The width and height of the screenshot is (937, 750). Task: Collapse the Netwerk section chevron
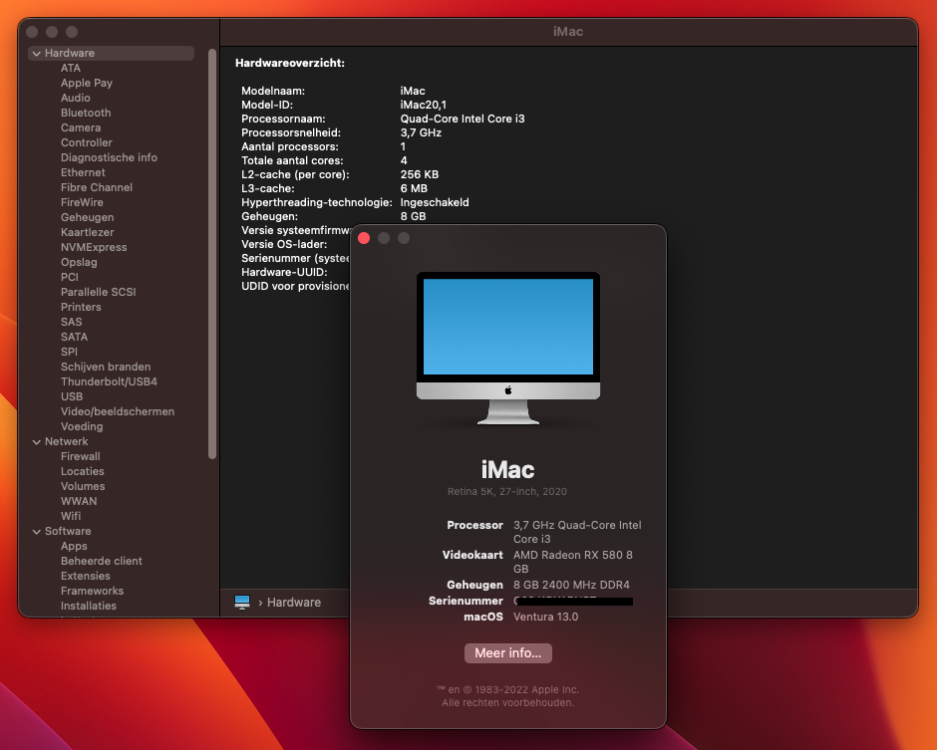click(36, 442)
